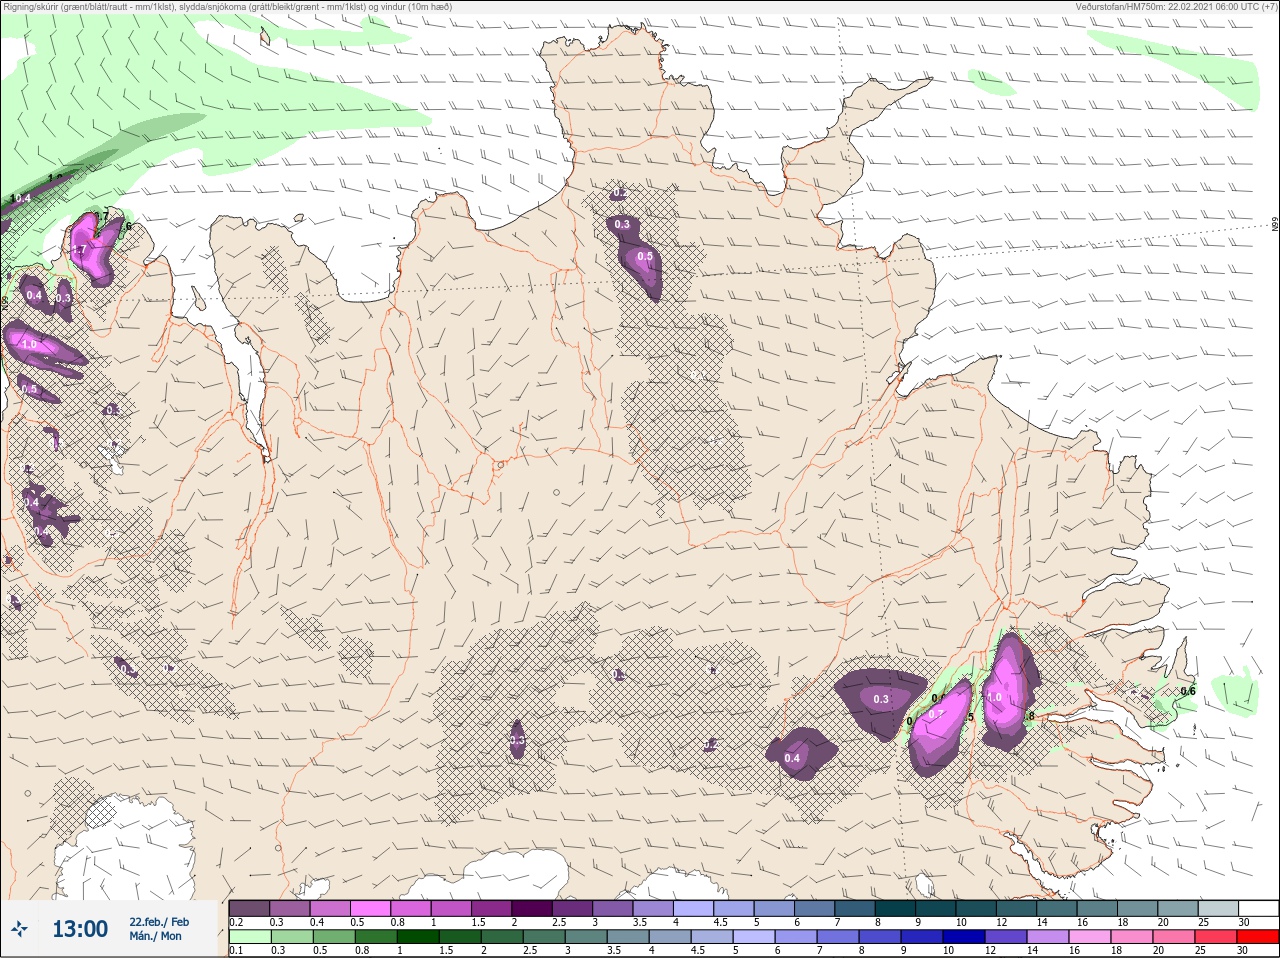Choose the bright red 30 swatch in lower legend row
The width and height of the screenshot is (1280, 958).
point(1258,937)
